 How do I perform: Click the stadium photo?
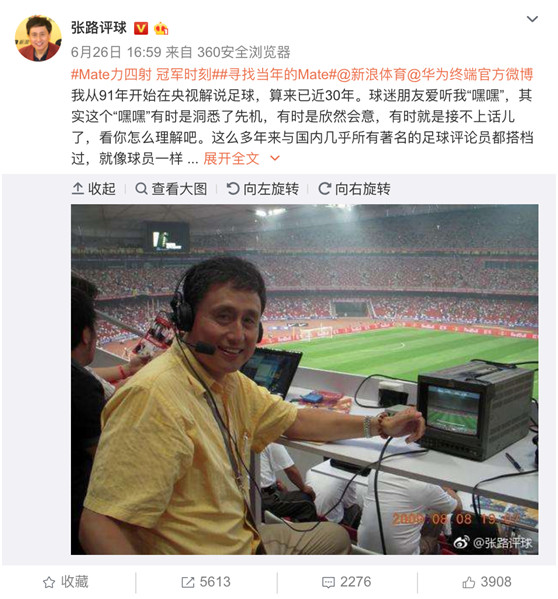pyautogui.click(x=304, y=379)
